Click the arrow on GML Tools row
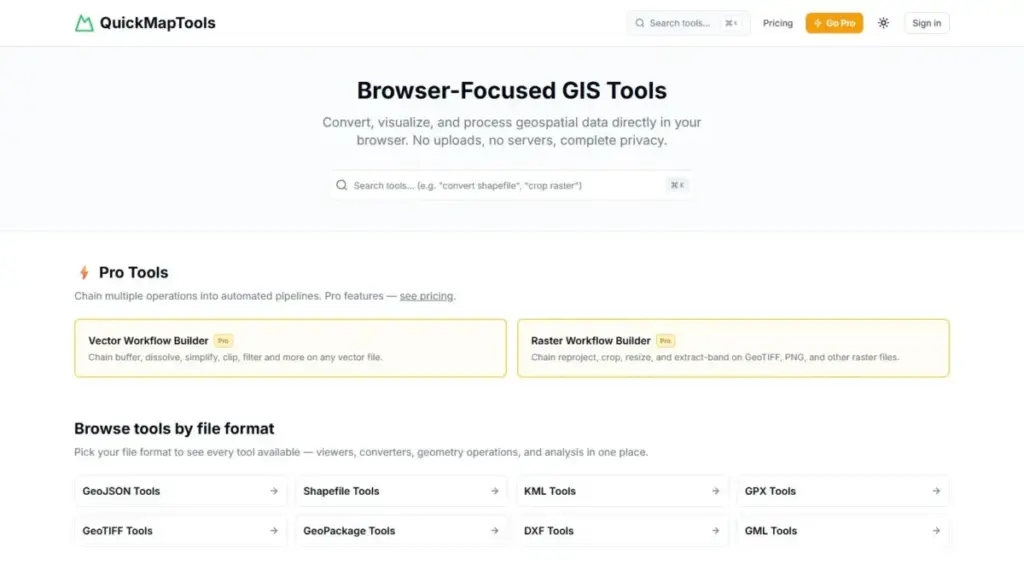1024x576 pixels. coord(936,531)
